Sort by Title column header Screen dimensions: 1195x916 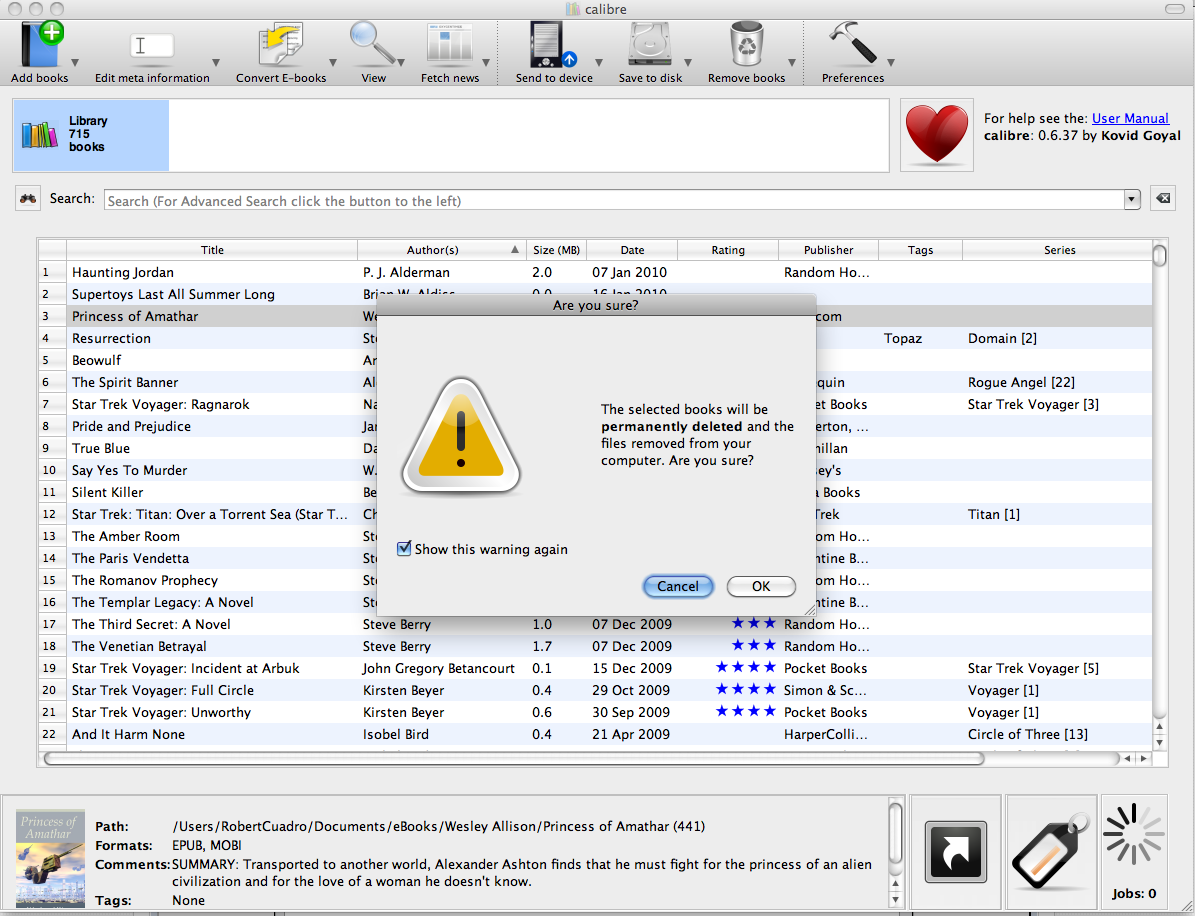[212, 250]
